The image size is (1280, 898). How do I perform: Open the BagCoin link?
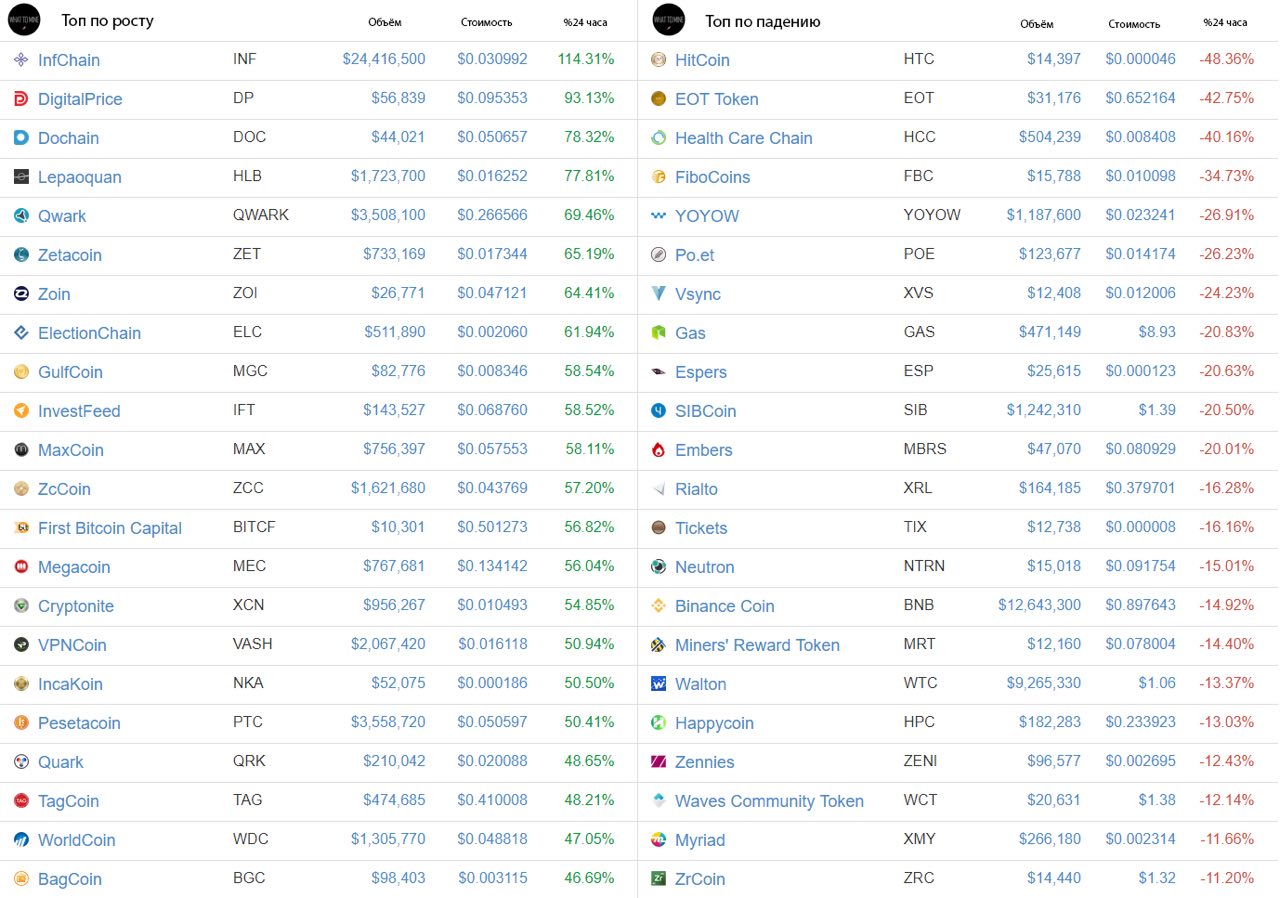click(x=70, y=879)
